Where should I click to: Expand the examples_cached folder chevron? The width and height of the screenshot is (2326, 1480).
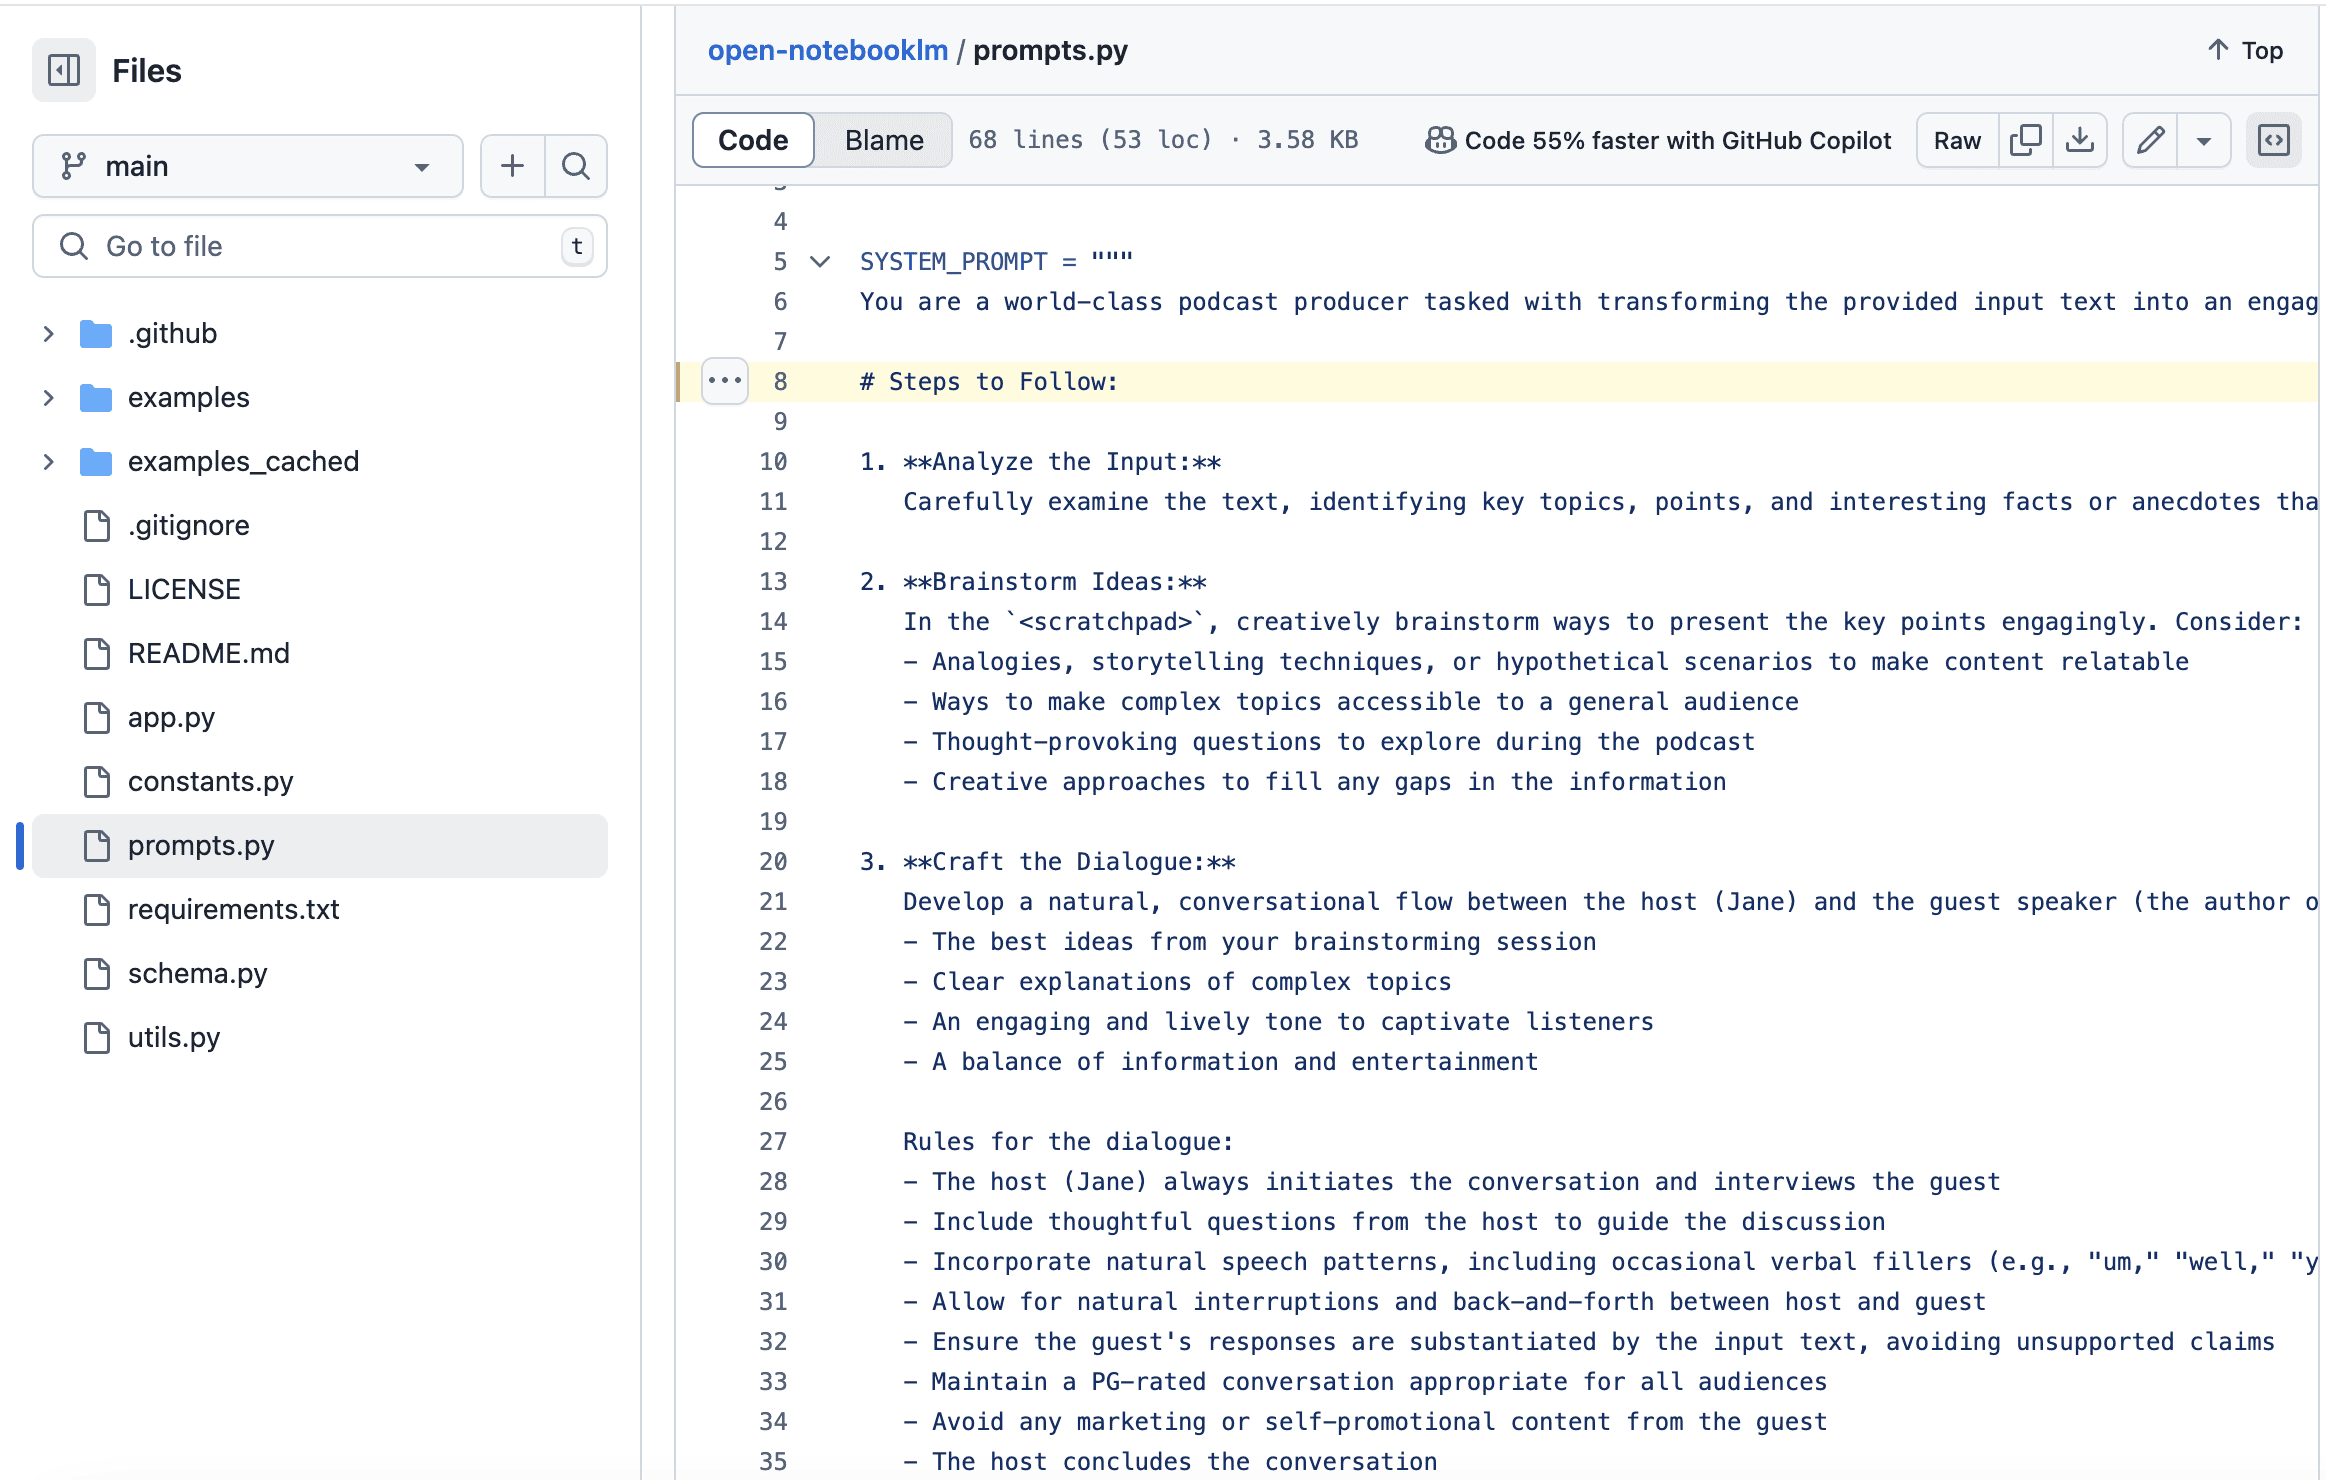tap(48, 462)
